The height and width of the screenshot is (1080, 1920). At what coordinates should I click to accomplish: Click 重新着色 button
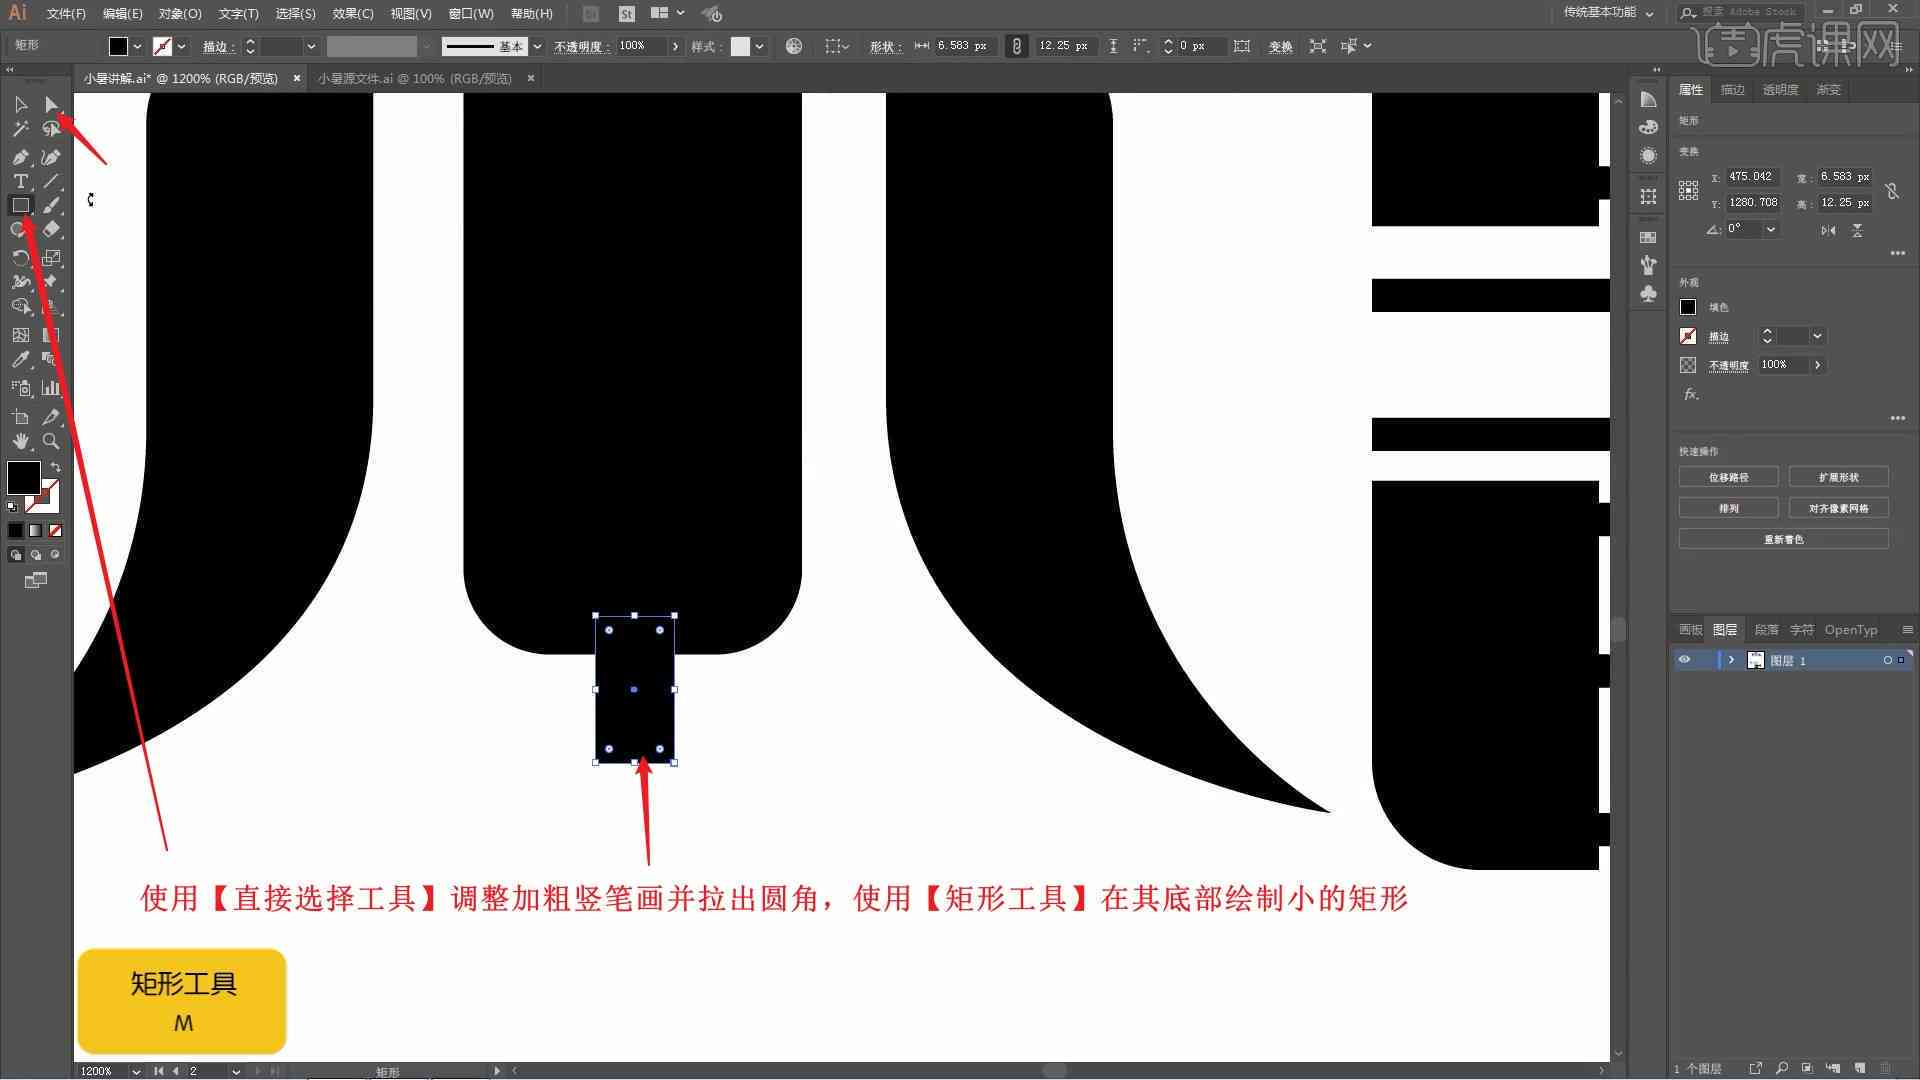1784,538
